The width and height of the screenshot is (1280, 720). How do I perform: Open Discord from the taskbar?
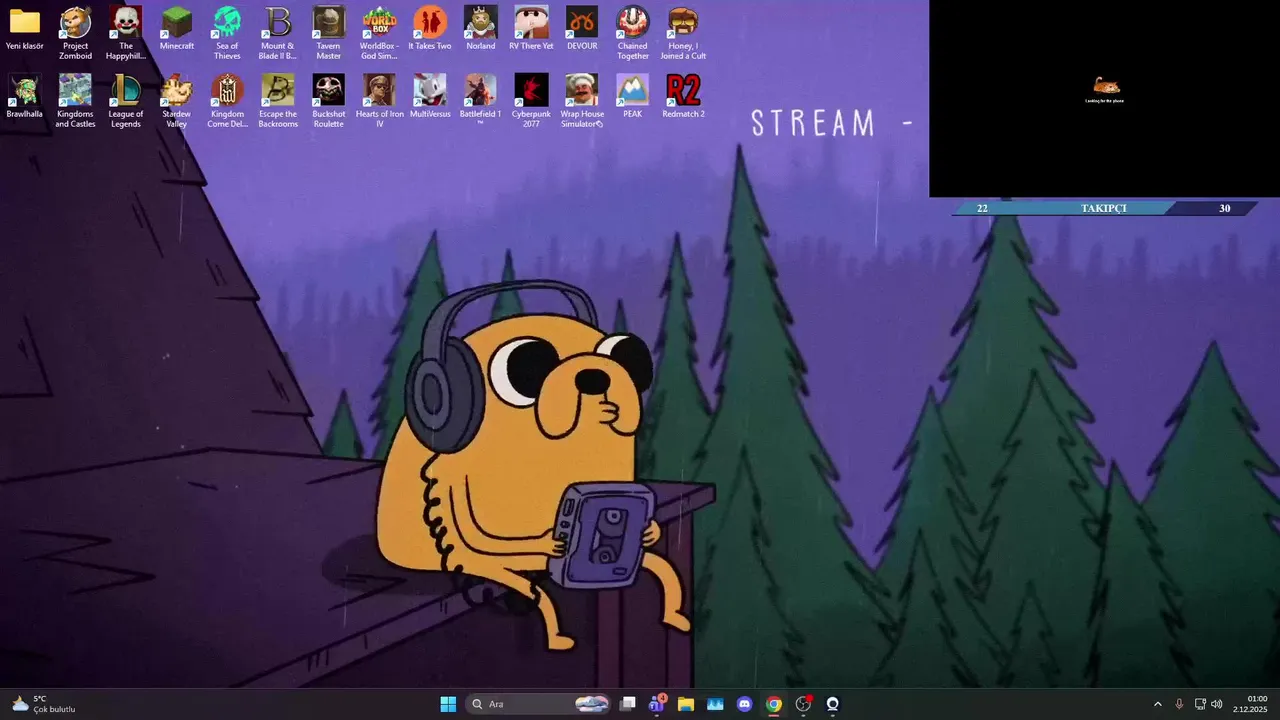click(744, 704)
